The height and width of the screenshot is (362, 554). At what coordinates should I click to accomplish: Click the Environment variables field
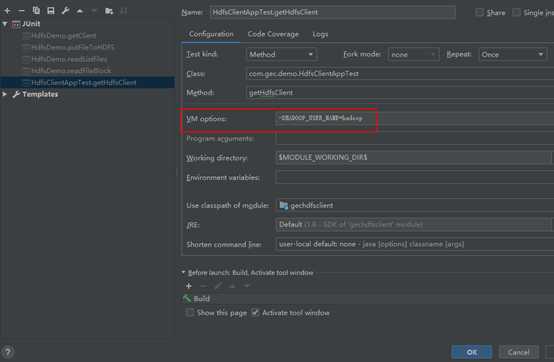pyautogui.click(x=414, y=177)
